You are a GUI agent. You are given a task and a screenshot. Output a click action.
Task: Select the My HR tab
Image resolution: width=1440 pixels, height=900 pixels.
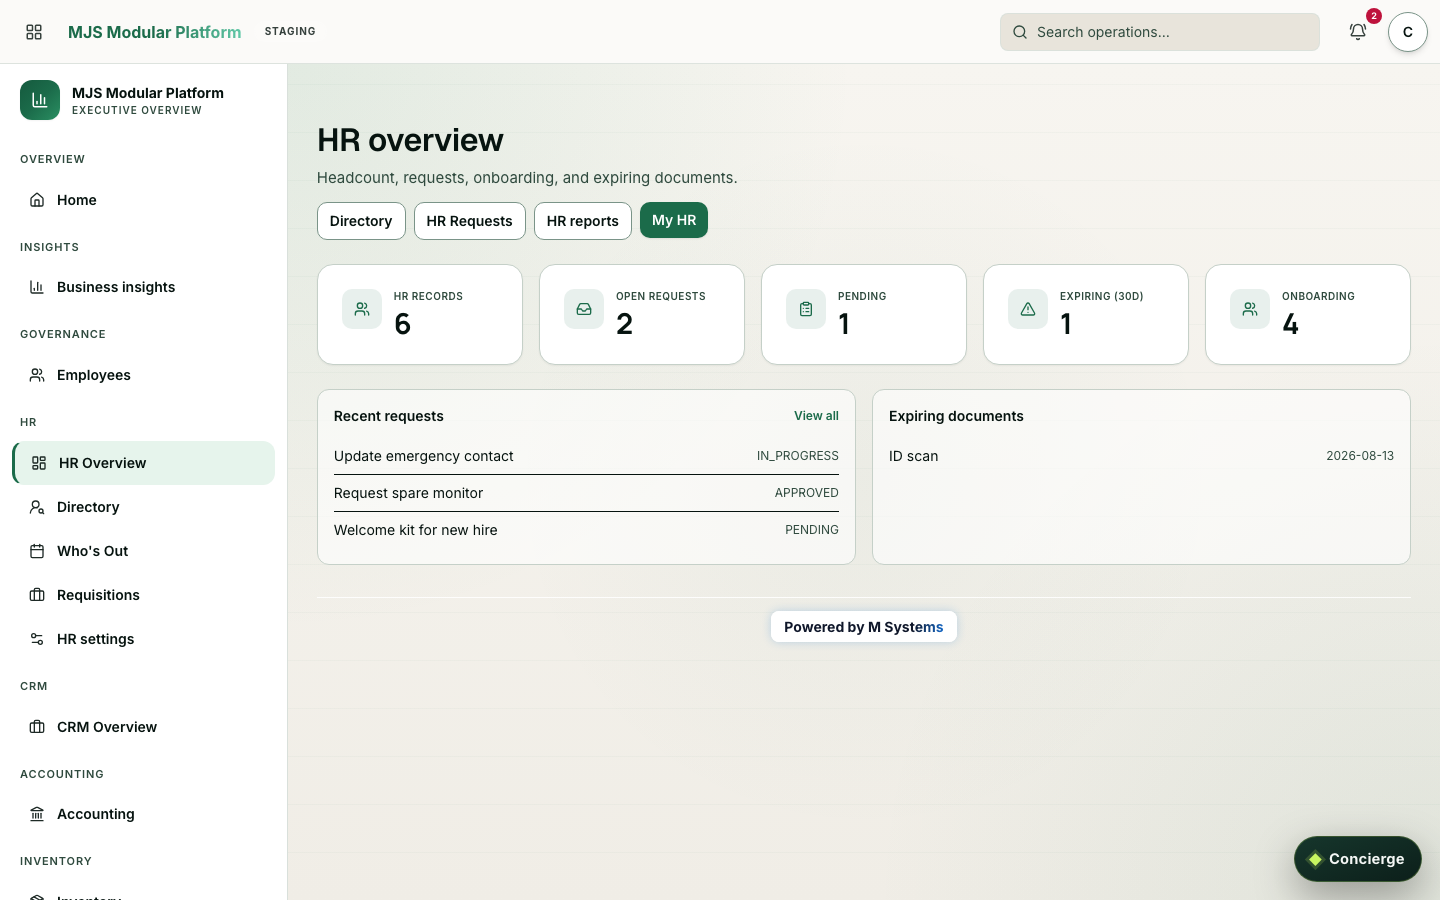point(674,220)
